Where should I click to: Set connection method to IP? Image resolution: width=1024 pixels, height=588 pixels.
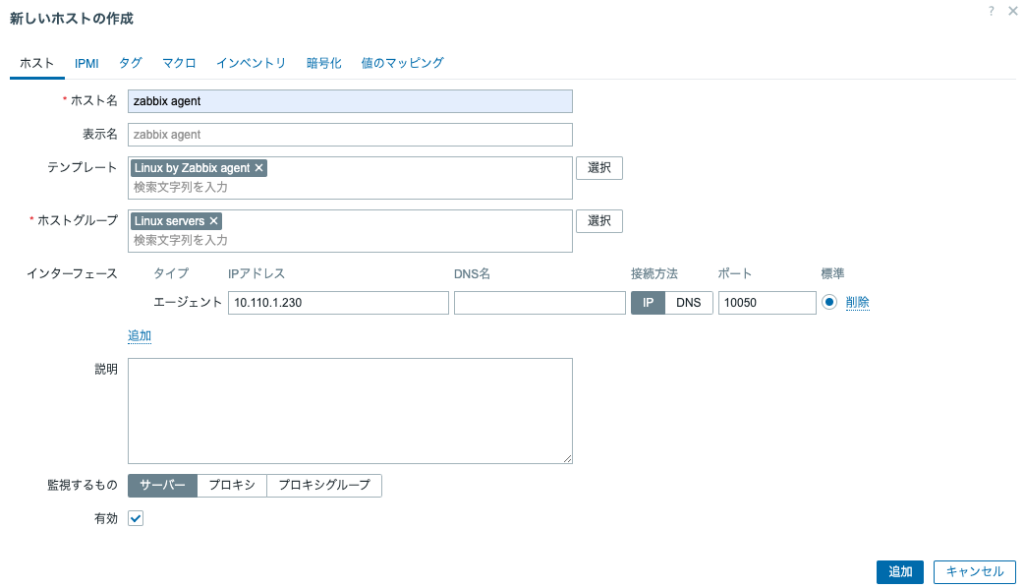pos(648,302)
